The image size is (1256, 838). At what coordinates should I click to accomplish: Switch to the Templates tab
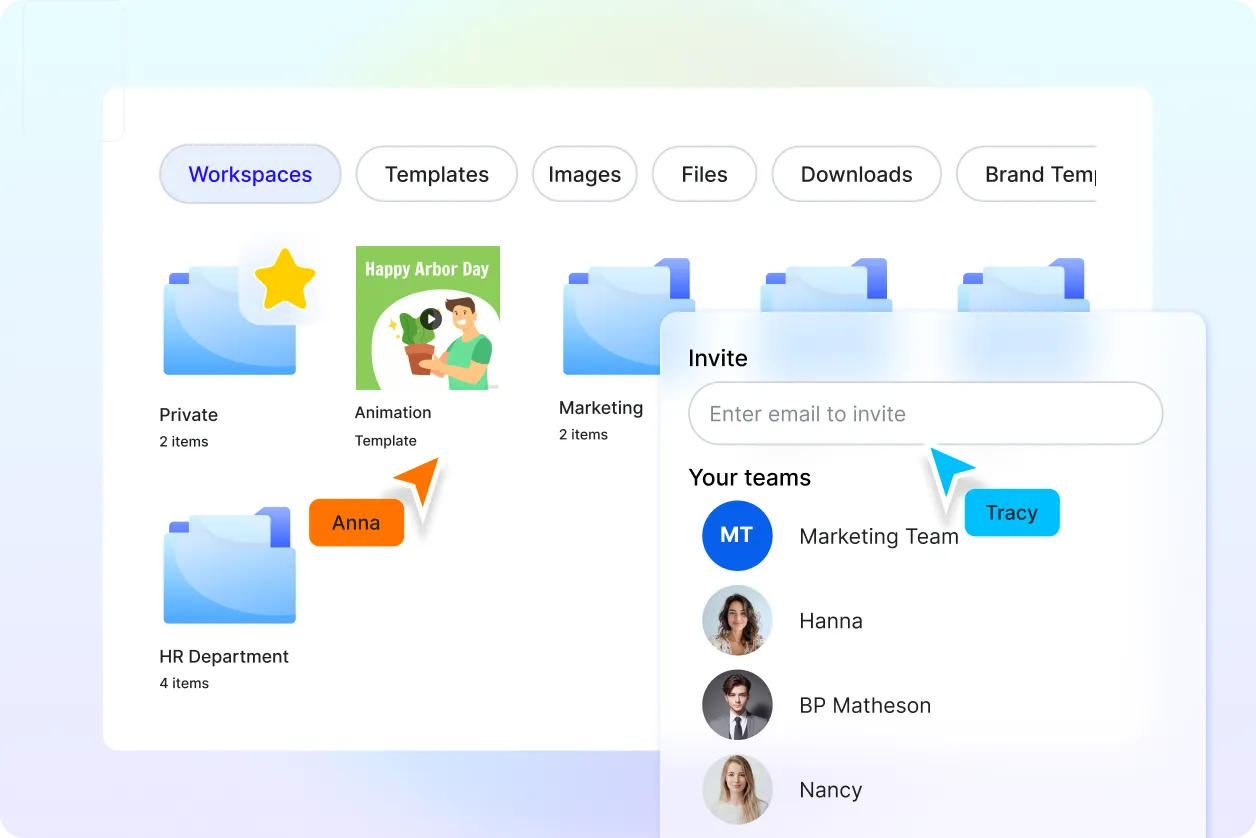(x=436, y=174)
